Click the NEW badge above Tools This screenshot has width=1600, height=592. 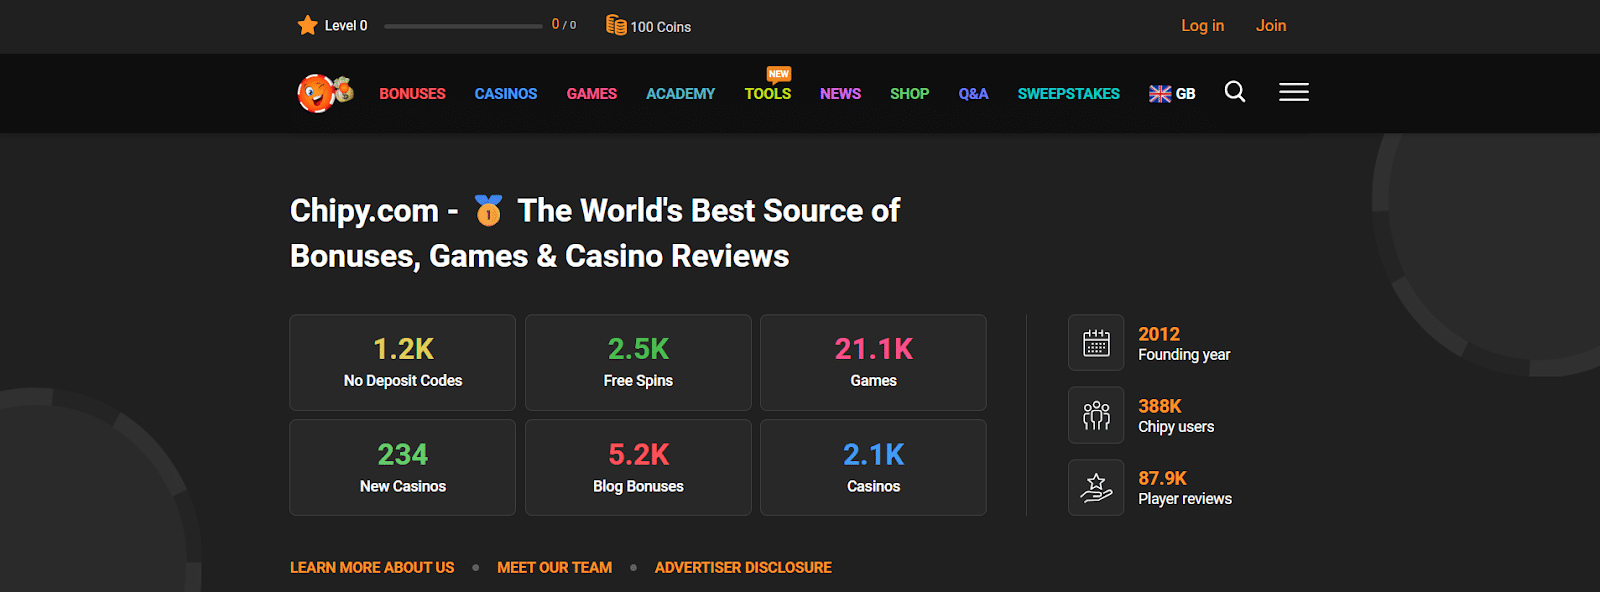pos(779,74)
